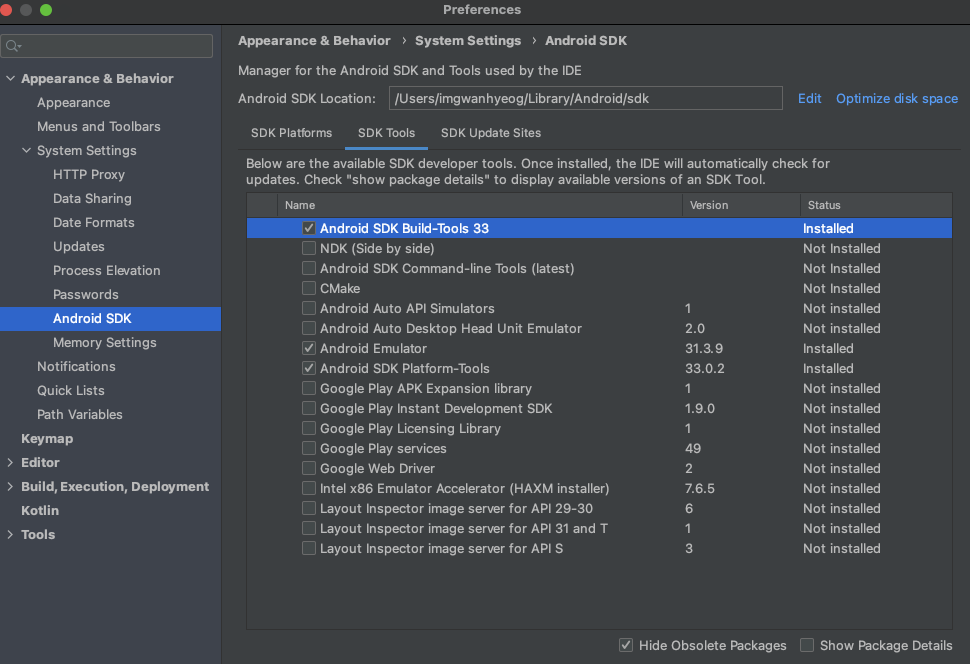This screenshot has height=664, width=970.
Task: Select HTTP Proxy in the sidebar
Action: coord(88,175)
